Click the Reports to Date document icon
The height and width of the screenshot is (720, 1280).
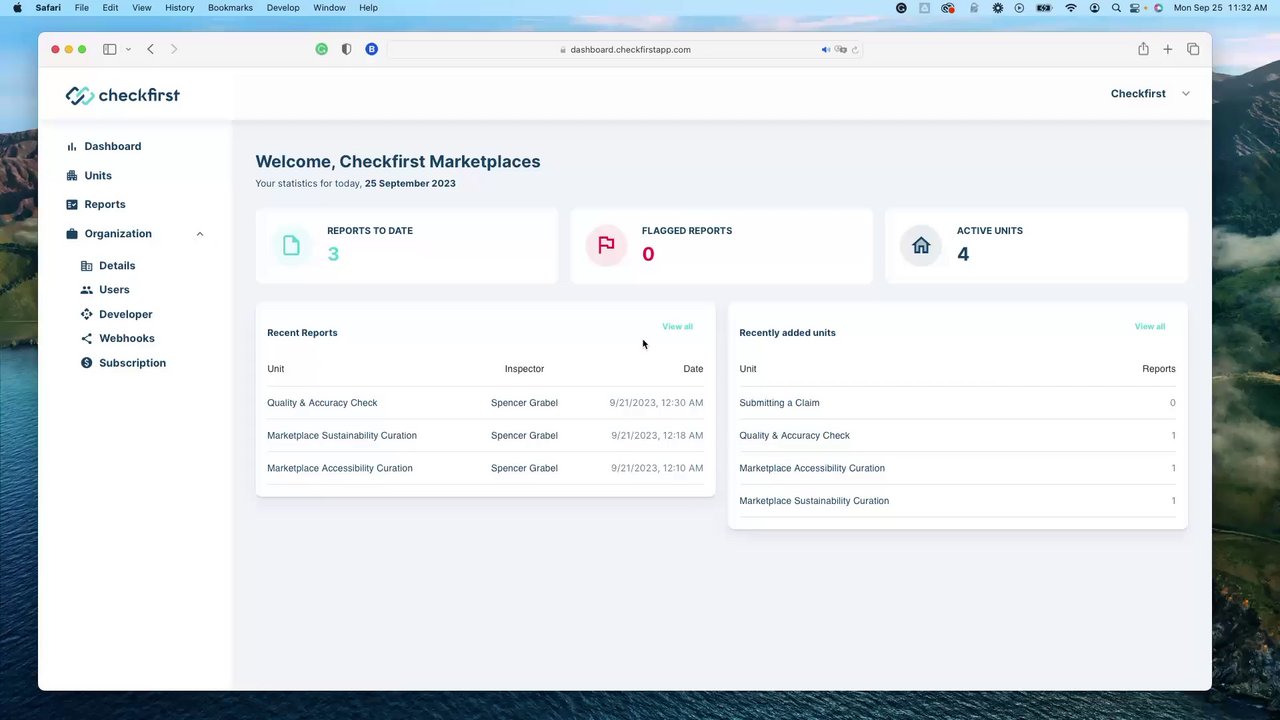tap(291, 246)
